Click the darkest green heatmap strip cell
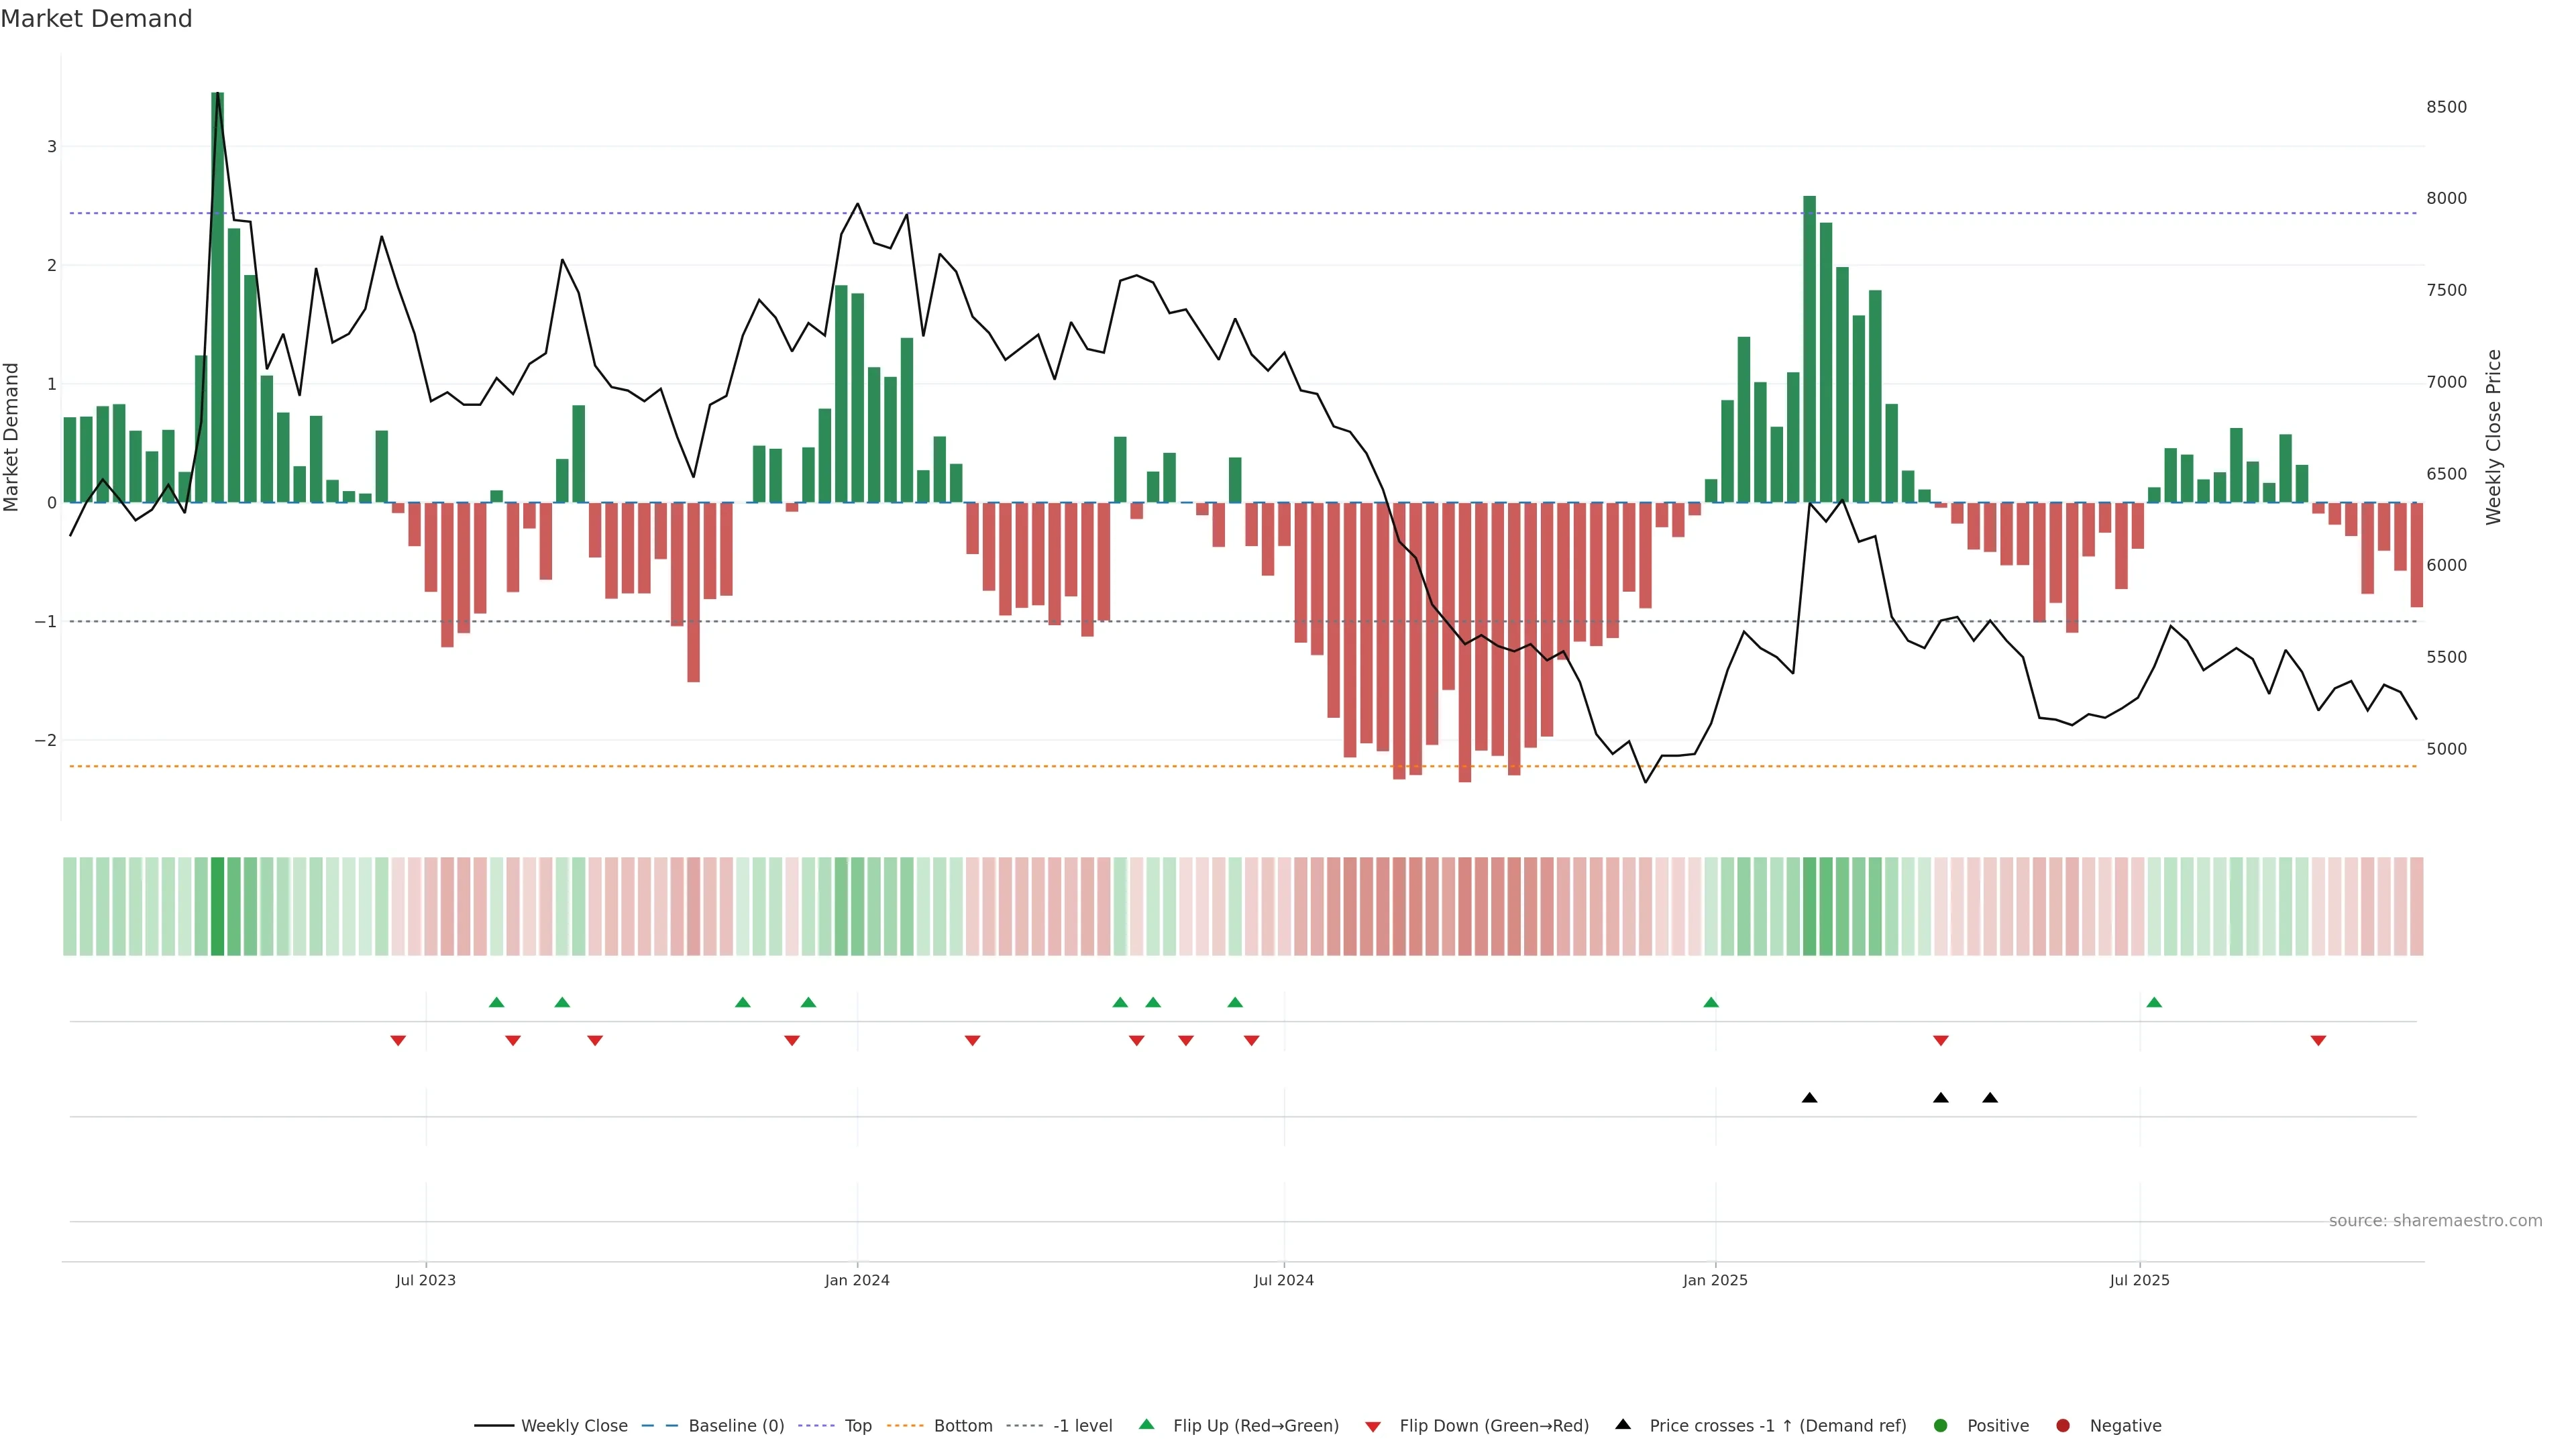The image size is (2576, 1449). point(217,906)
